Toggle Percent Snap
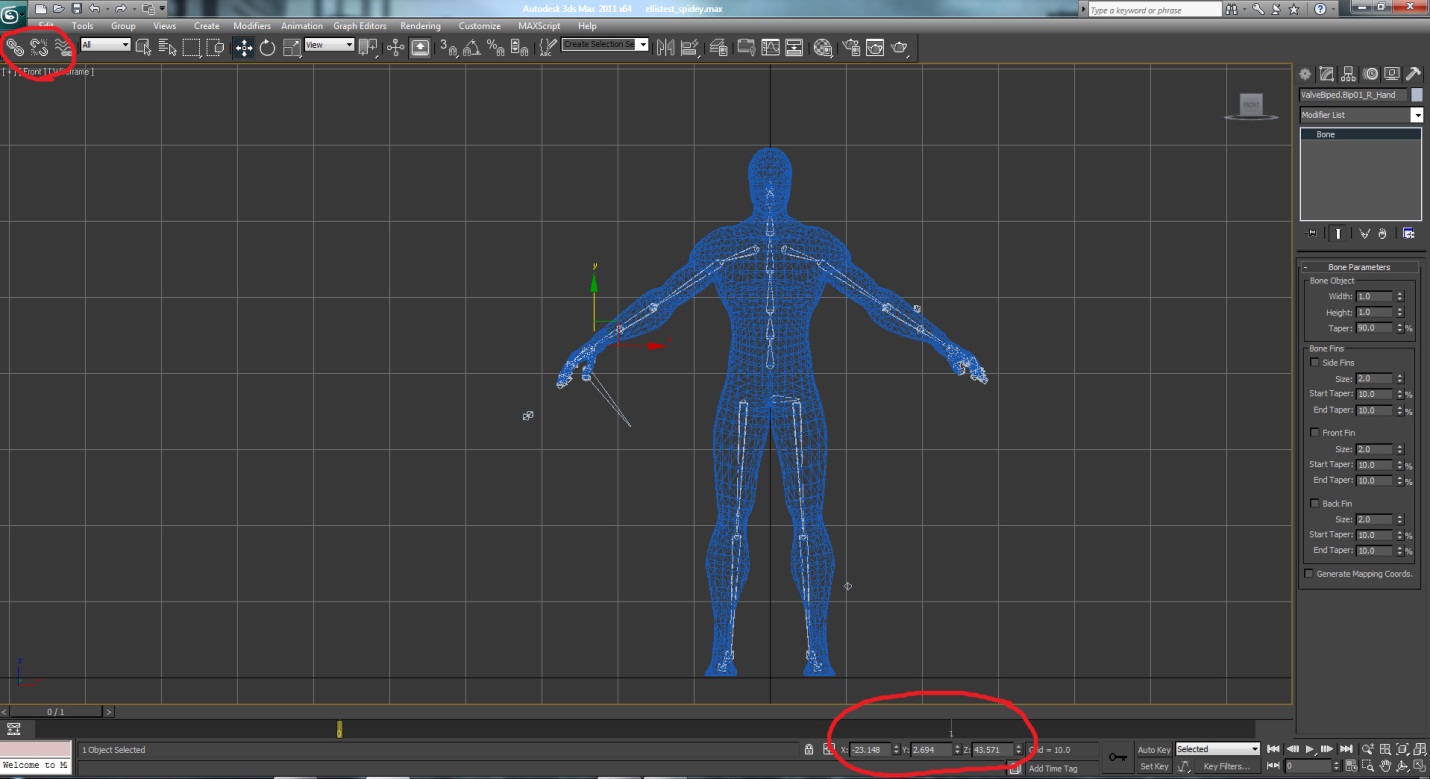This screenshot has height=779, width=1430. point(496,47)
